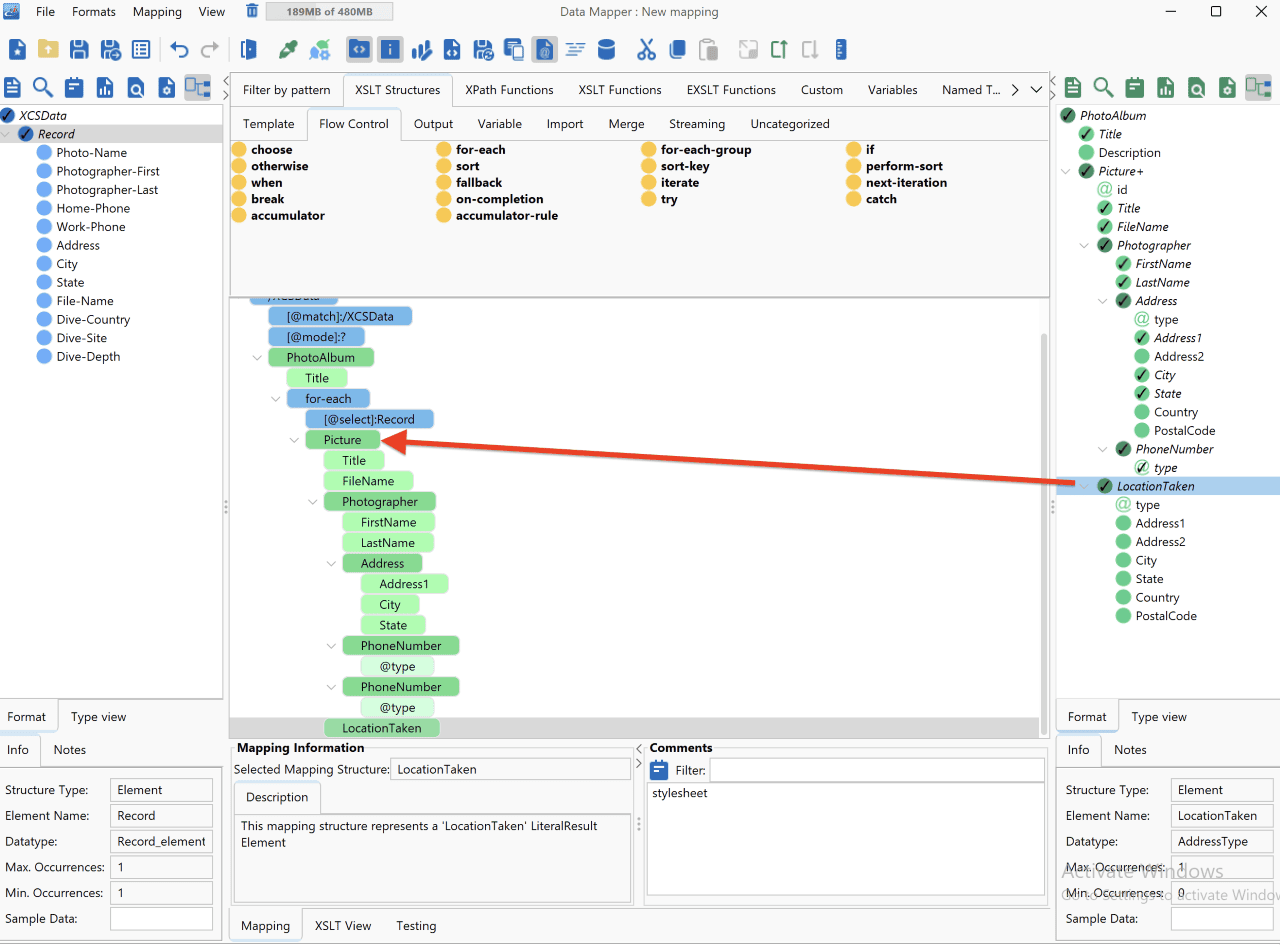Open the XSLT View tab
This screenshot has width=1280, height=945.
343,926
